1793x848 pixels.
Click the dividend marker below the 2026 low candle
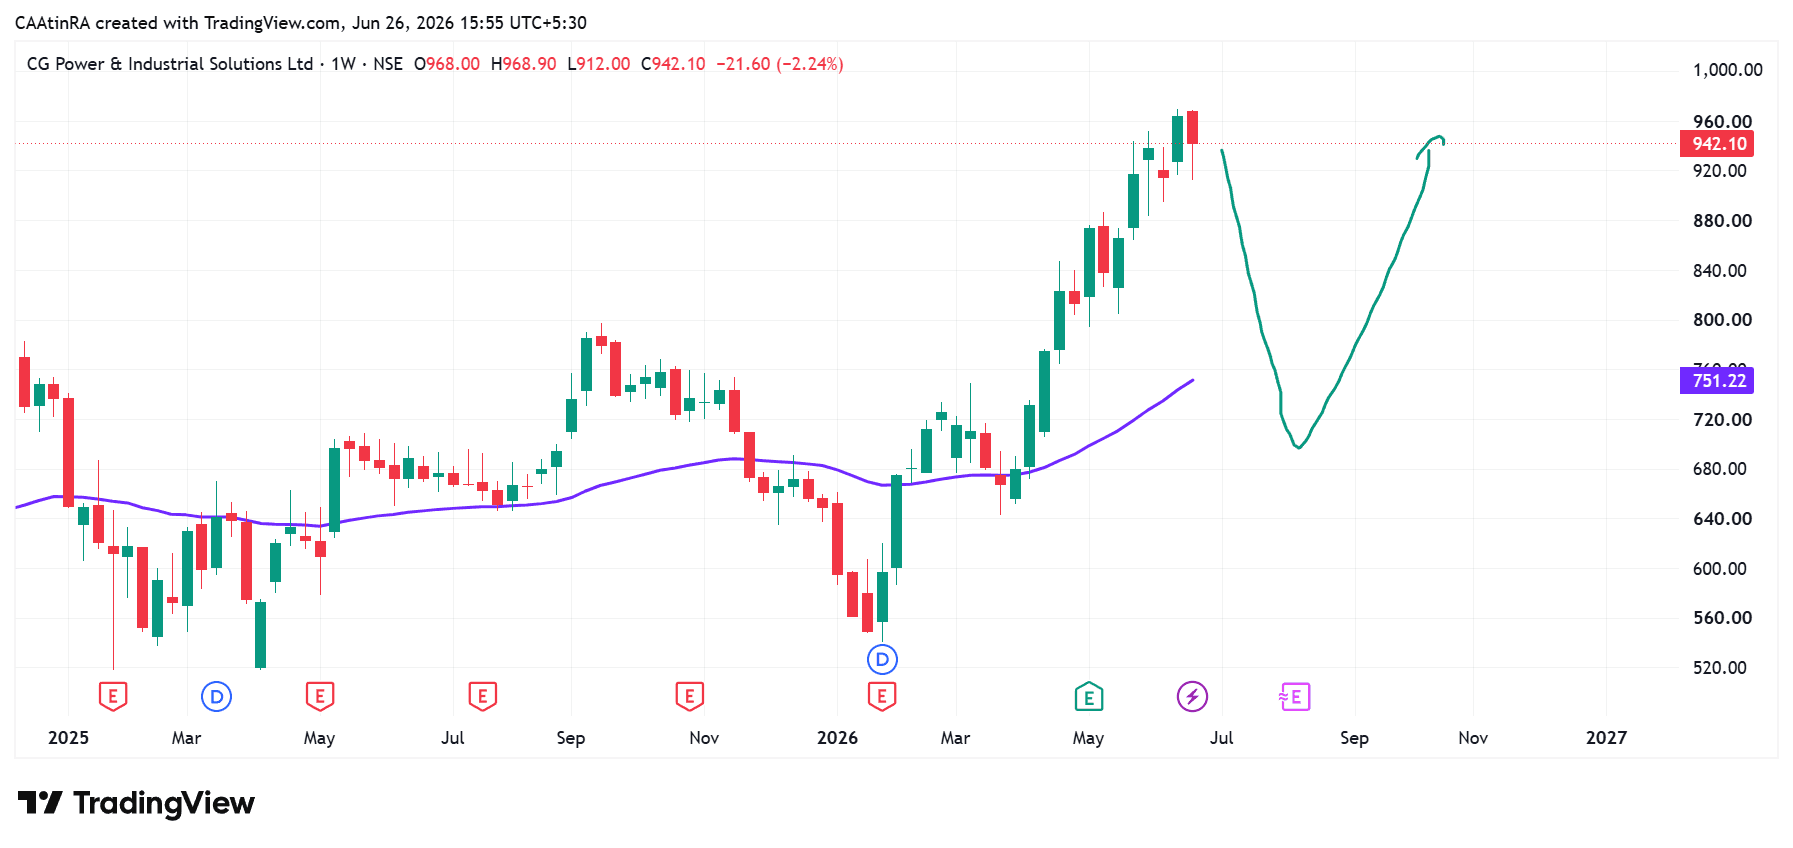(x=882, y=659)
